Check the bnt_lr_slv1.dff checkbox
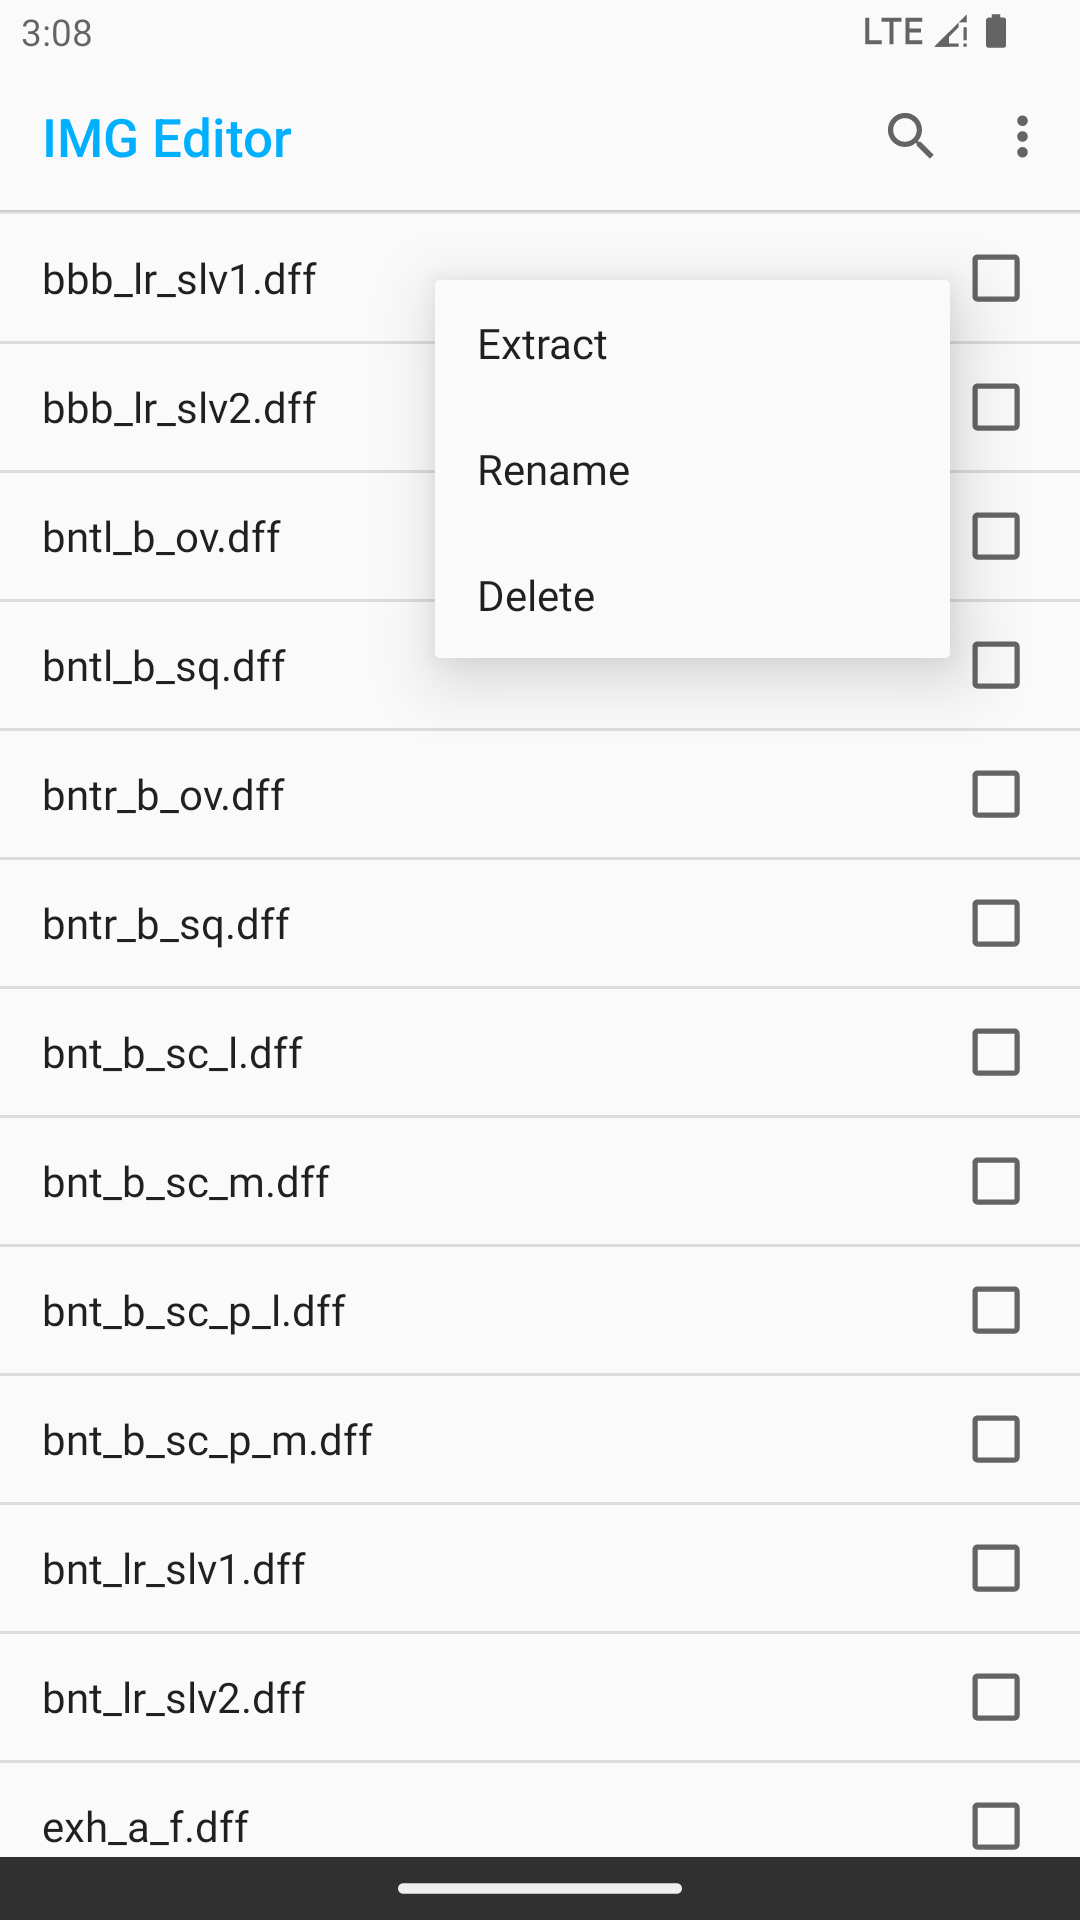Viewport: 1080px width, 1920px height. [x=996, y=1568]
